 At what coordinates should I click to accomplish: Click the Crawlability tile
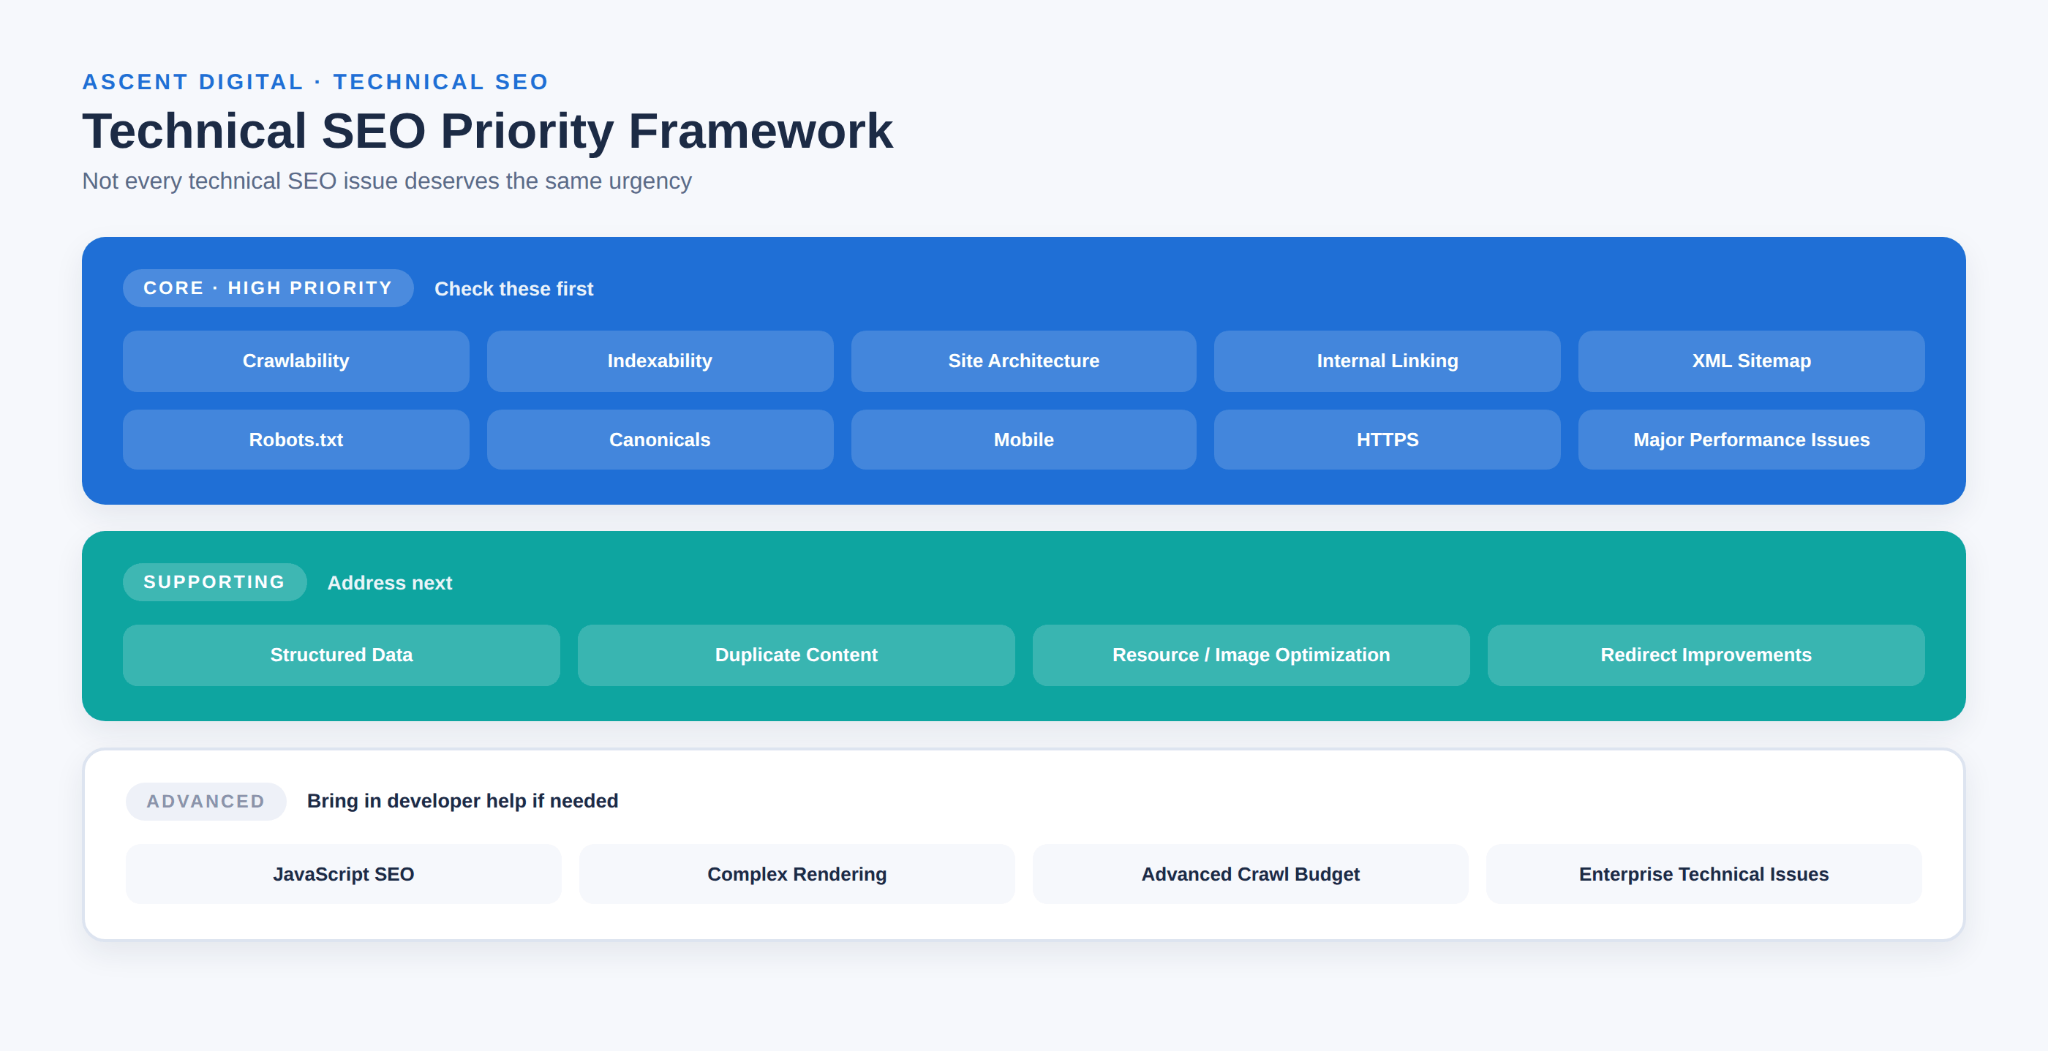pyautogui.click(x=296, y=361)
